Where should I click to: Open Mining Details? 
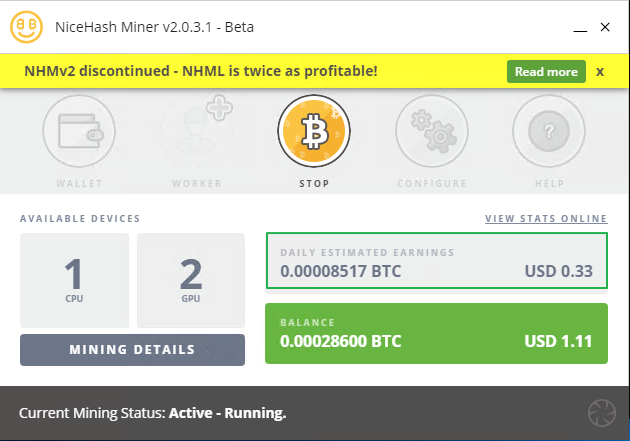pos(132,350)
